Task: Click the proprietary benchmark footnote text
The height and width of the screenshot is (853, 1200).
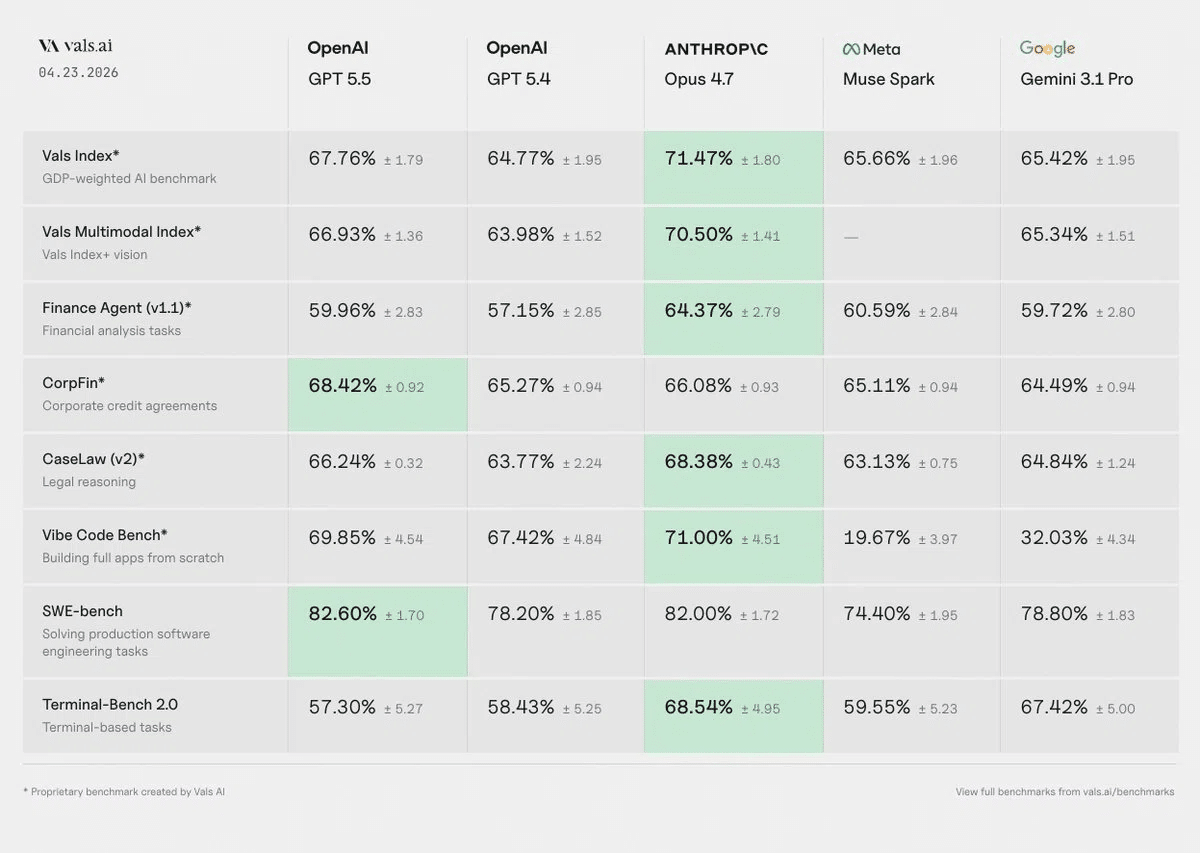Action: [x=124, y=792]
